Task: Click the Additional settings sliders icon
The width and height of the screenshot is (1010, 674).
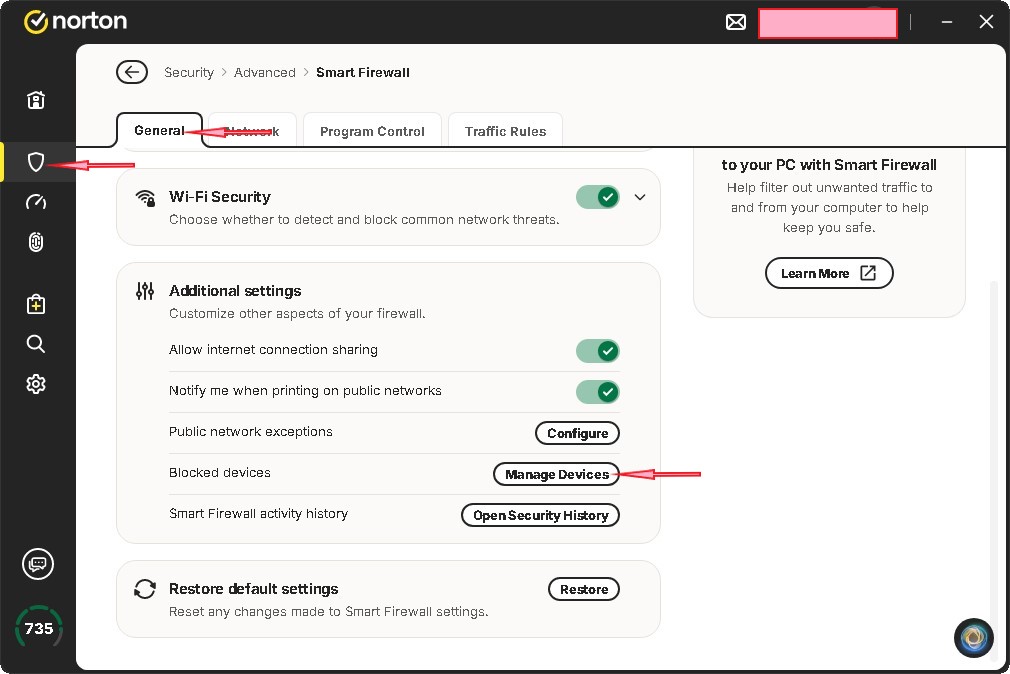Action: tap(145, 291)
